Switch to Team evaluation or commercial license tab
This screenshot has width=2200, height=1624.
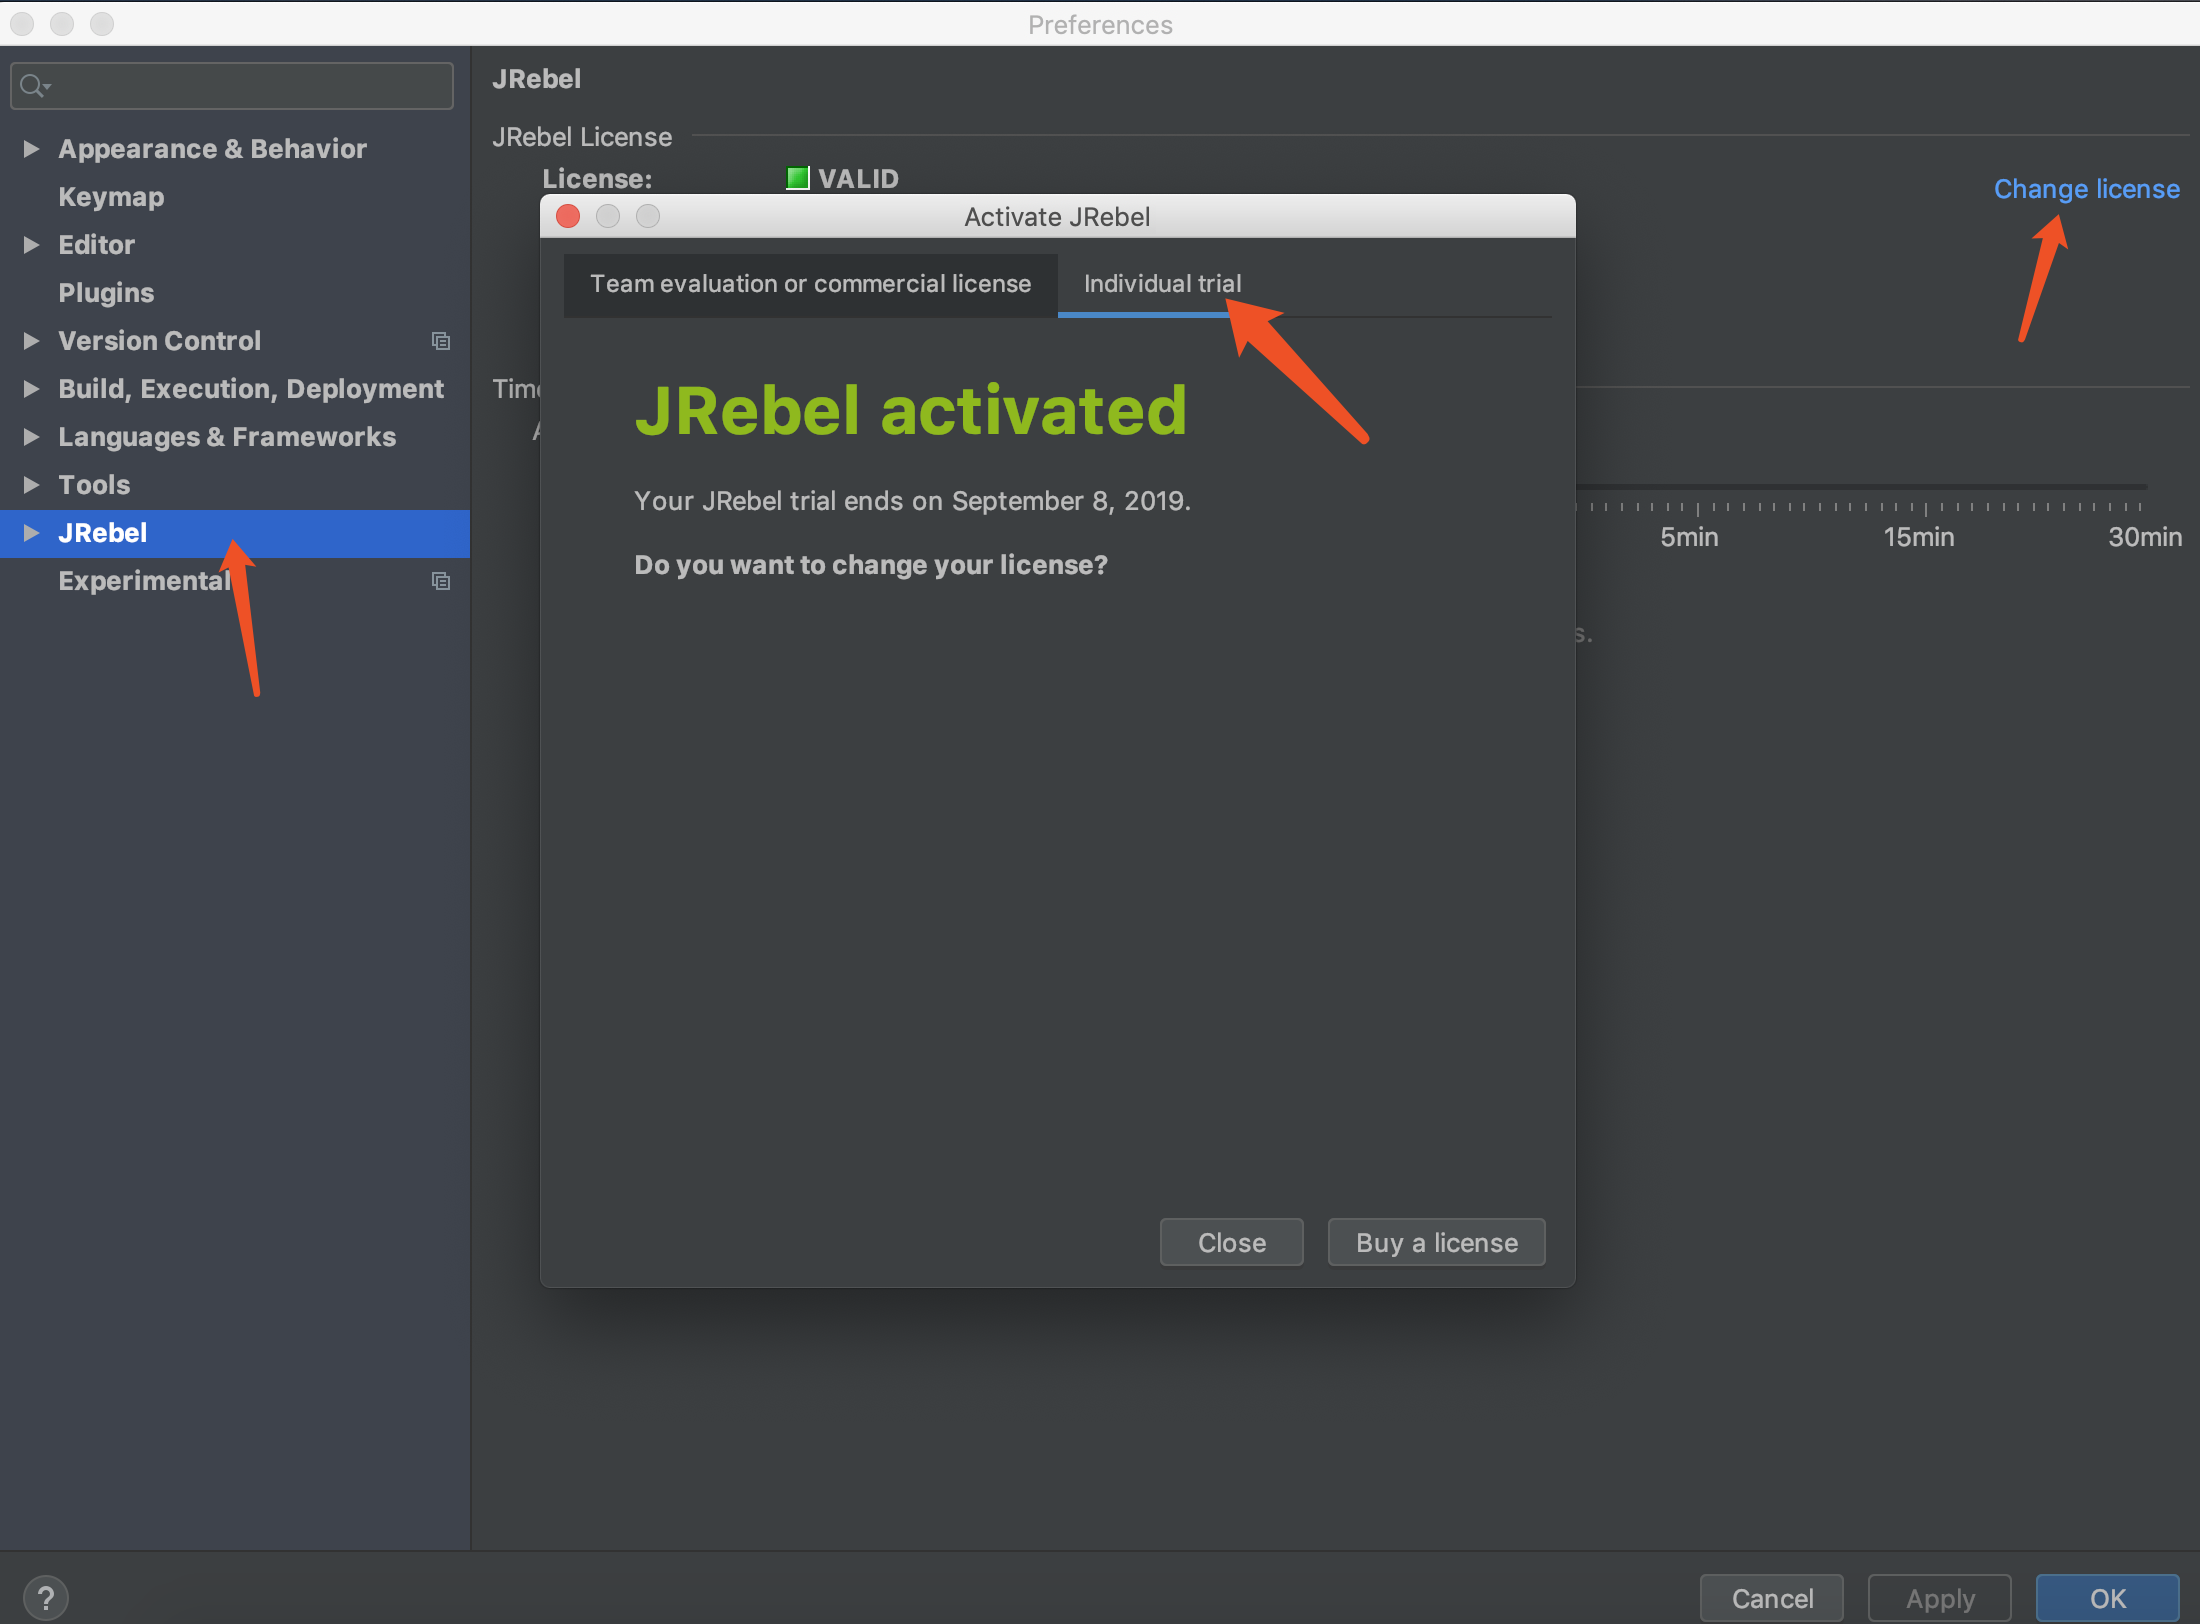(x=810, y=284)
